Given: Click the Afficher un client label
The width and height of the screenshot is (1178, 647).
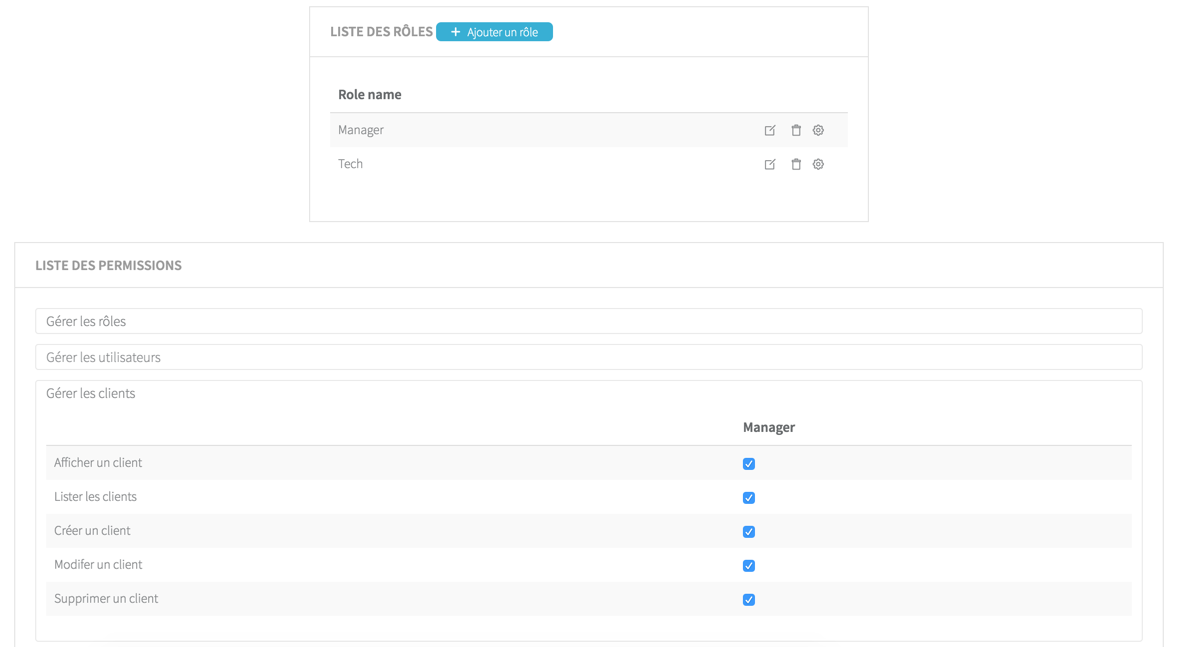Looking at the screenshot, I should tap(98, 462).
